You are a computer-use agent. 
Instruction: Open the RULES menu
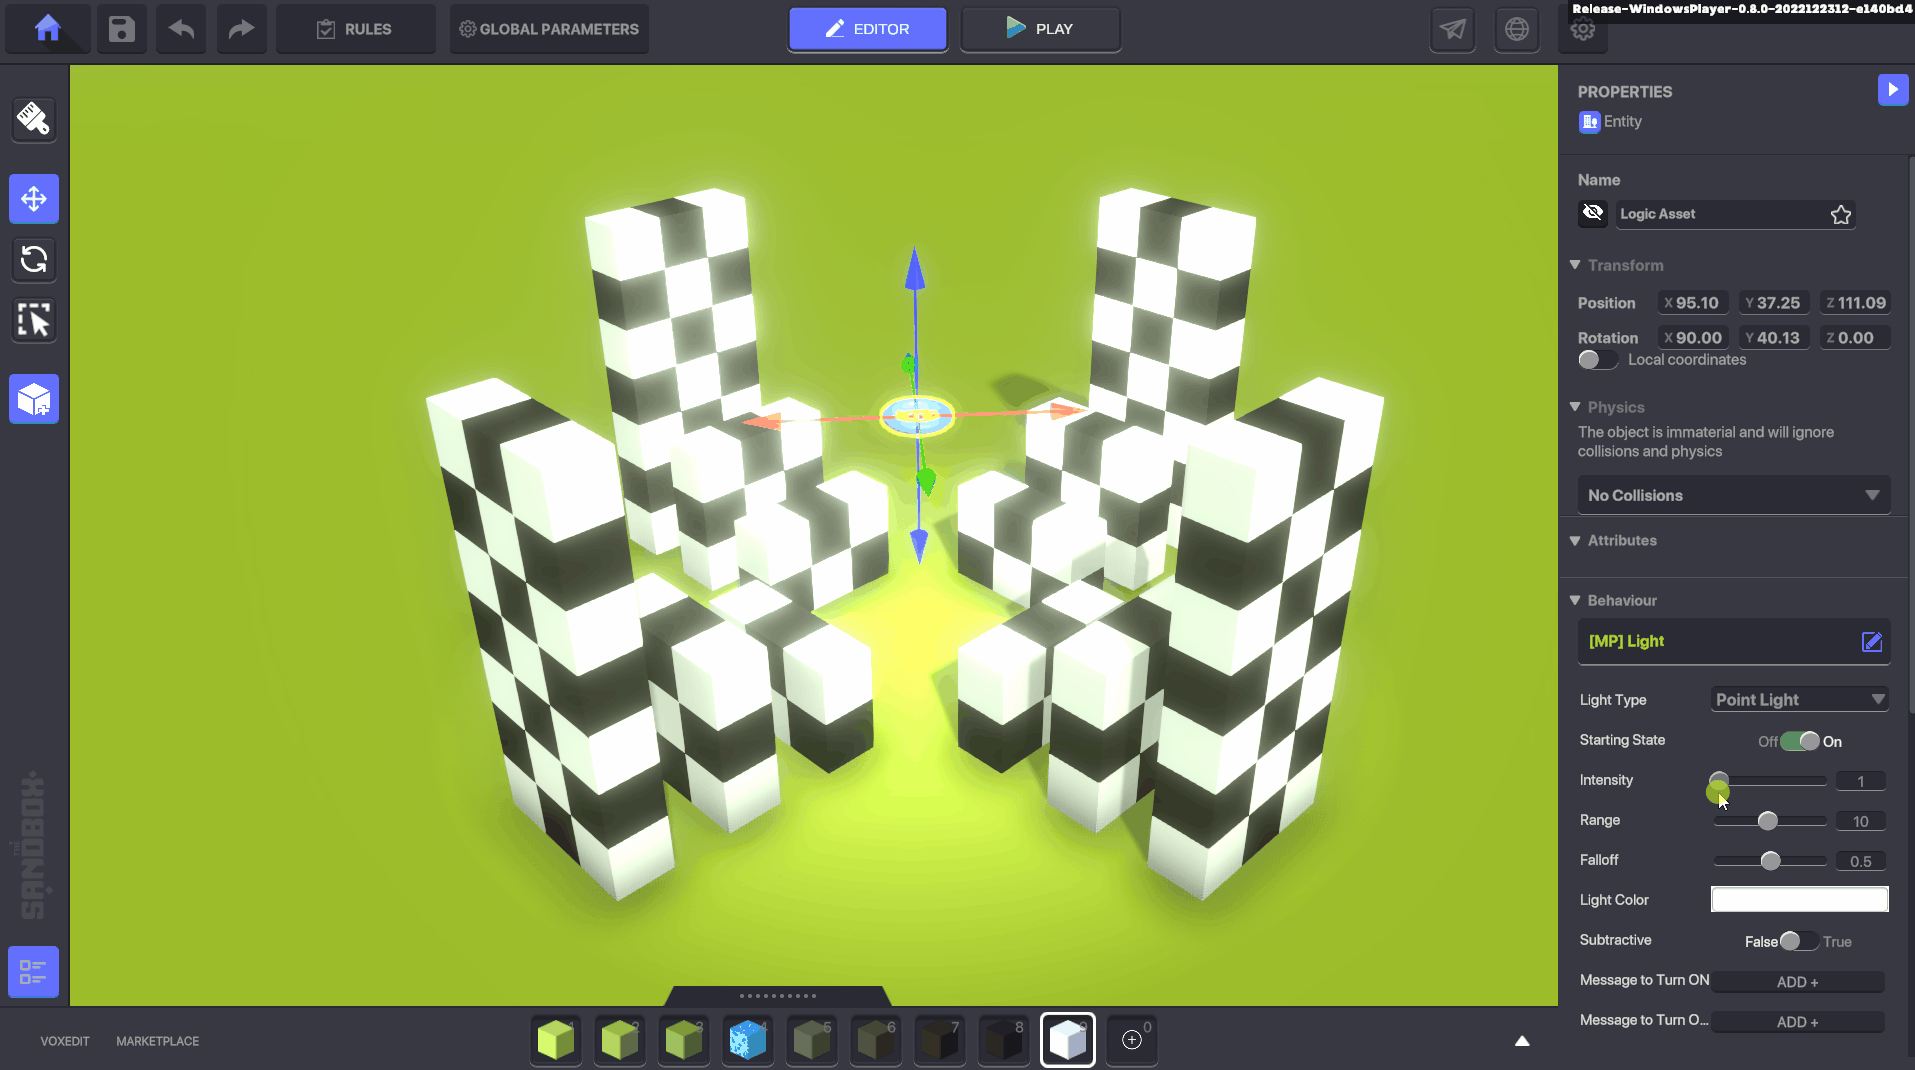[x=355, y=29]
